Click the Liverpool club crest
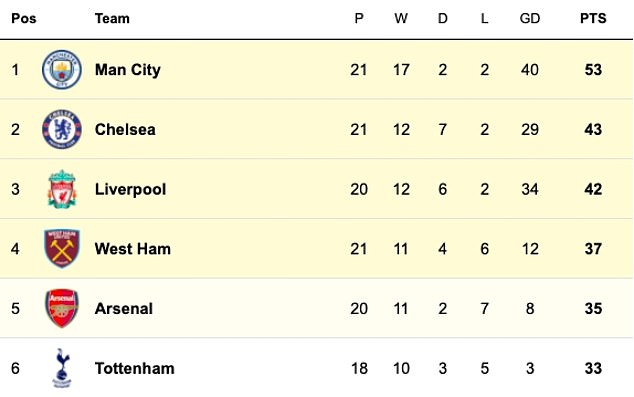634x397 pixels. [x=62, y=189]
